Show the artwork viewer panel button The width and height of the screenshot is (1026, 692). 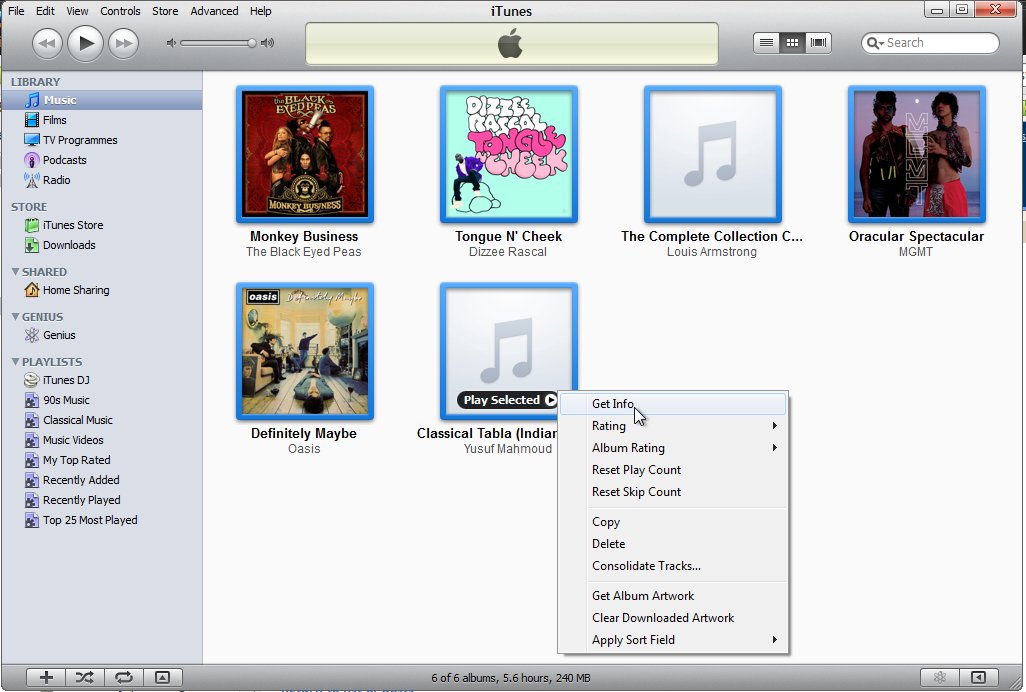162,678
